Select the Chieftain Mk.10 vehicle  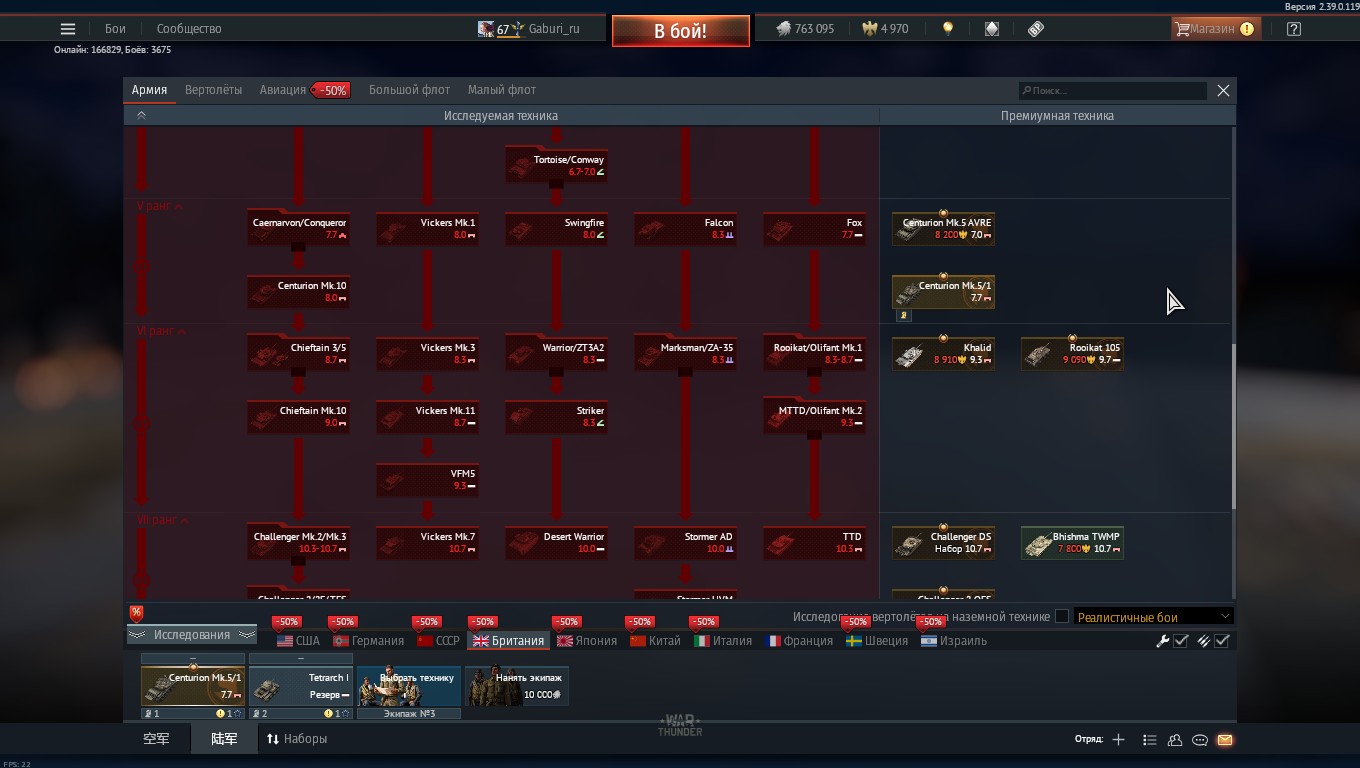click(298, 416)
